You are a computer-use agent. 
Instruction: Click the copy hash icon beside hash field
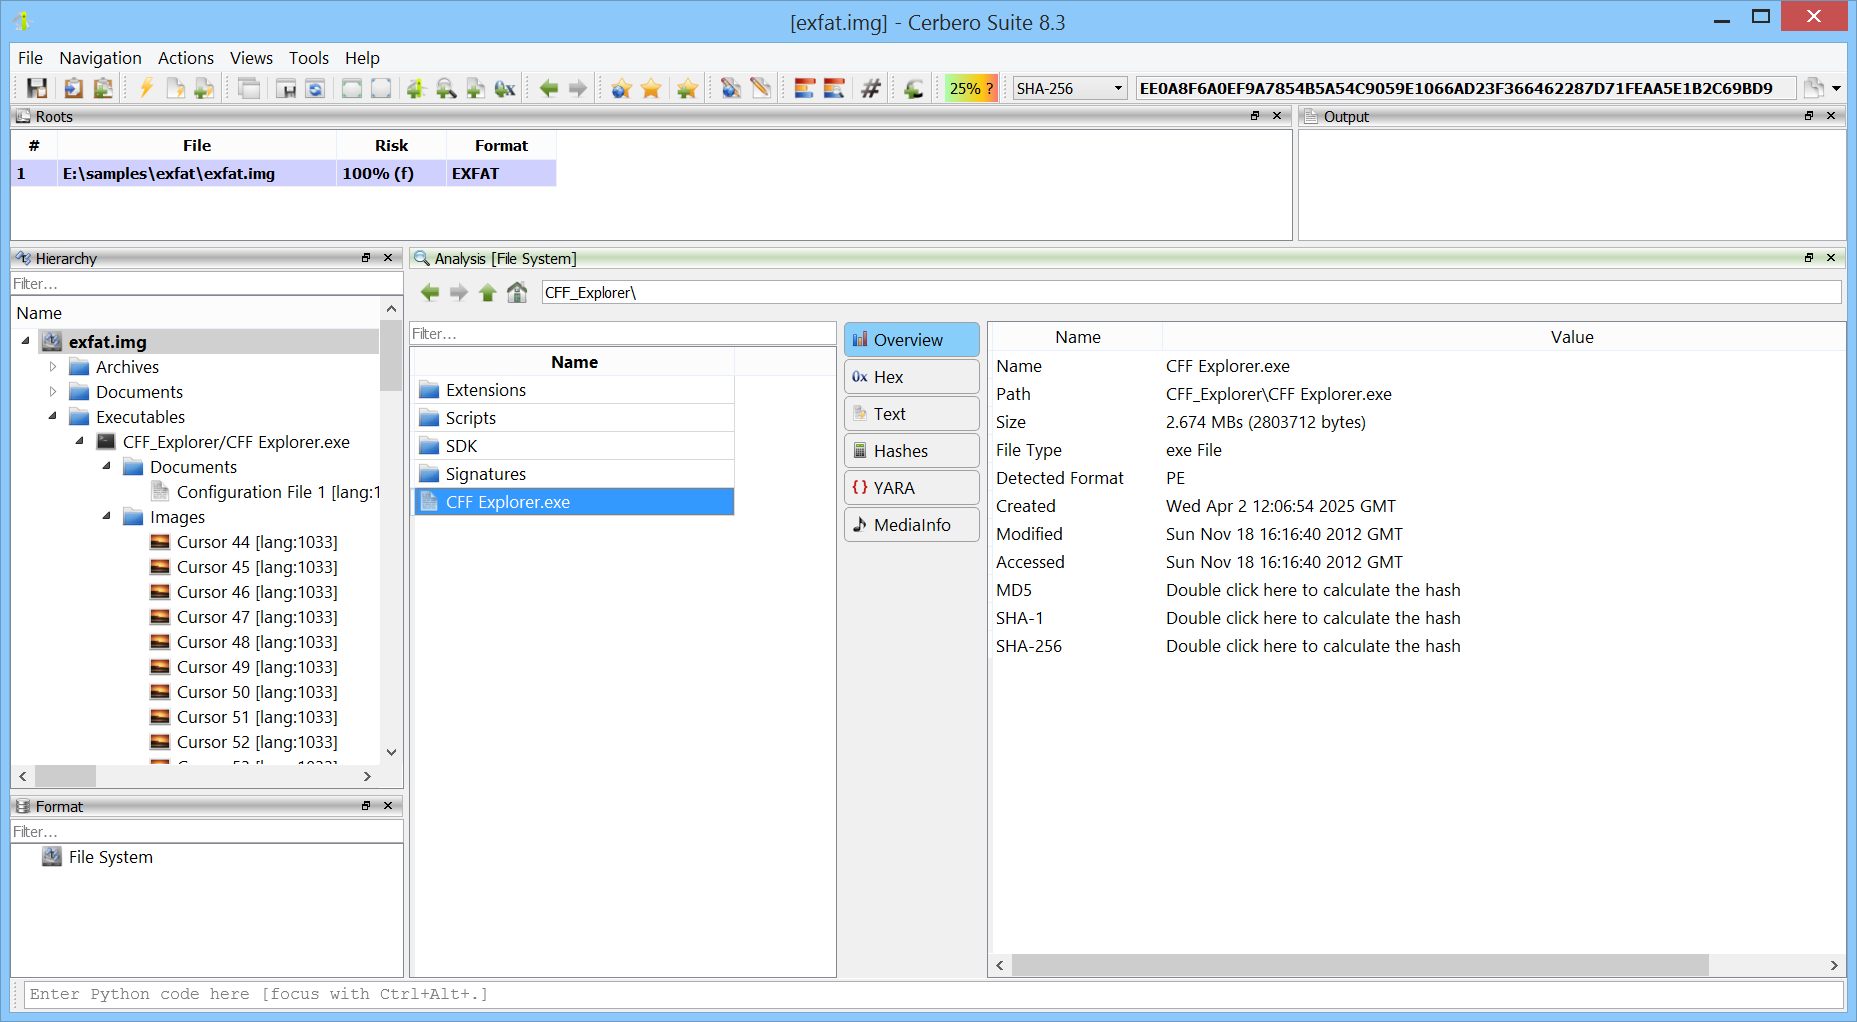(x=1814, y=88)
